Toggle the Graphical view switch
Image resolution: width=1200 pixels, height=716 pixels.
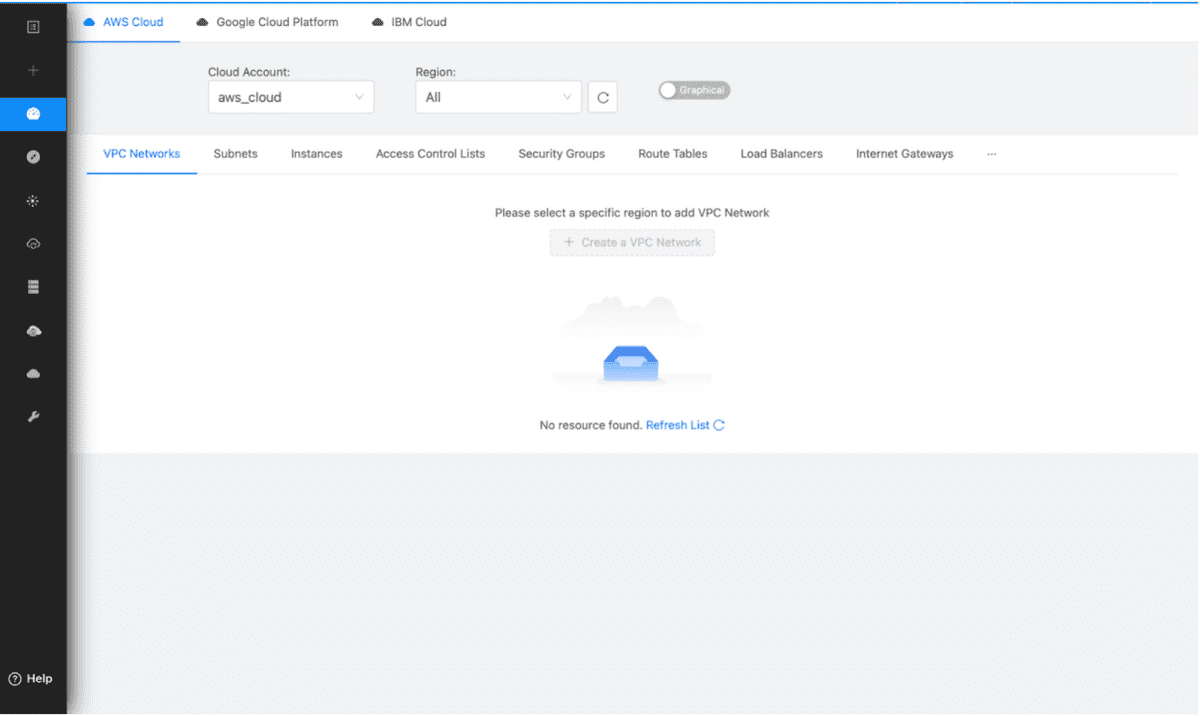[x=694, y=90]
